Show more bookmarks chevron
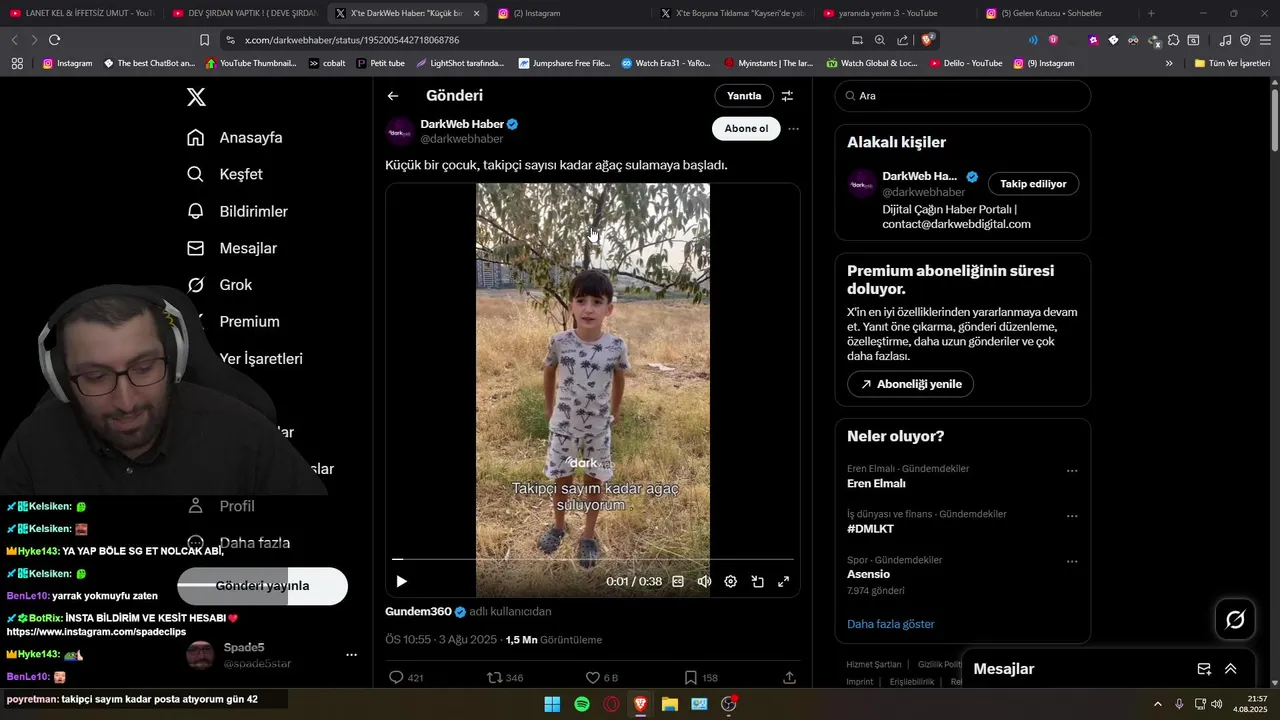 click(x=1169, y=63)
